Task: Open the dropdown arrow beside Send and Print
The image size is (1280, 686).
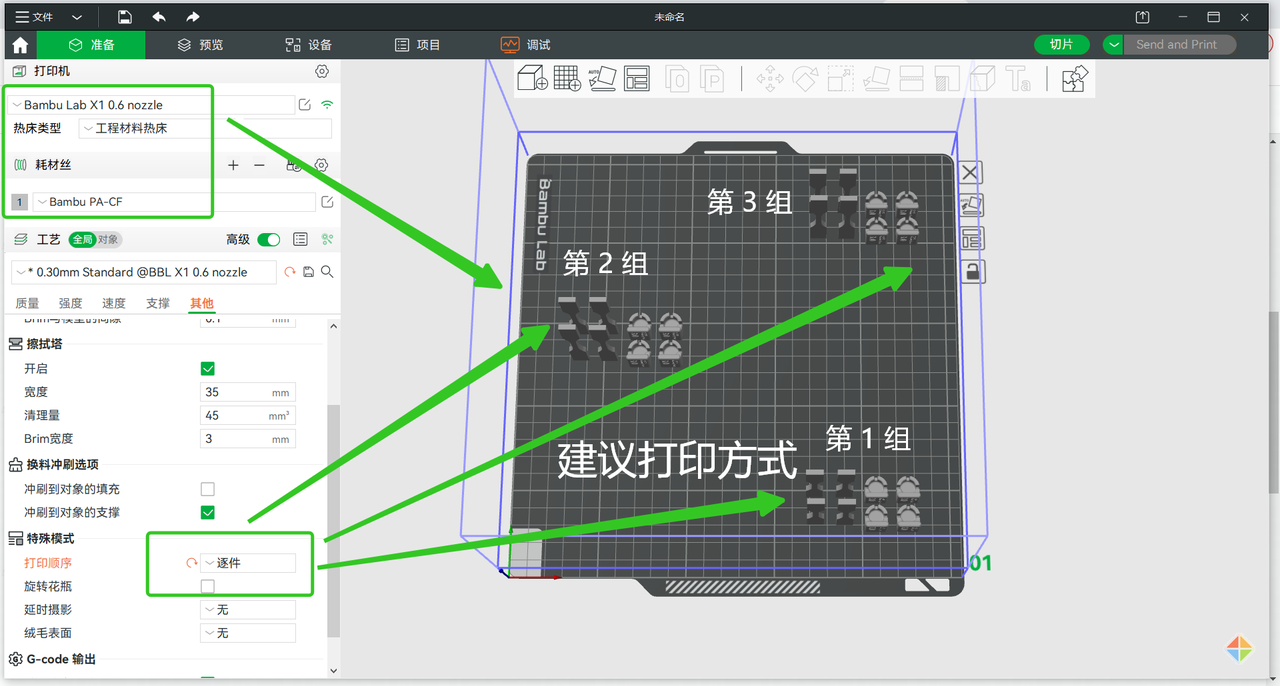Action: (1113, 45)
